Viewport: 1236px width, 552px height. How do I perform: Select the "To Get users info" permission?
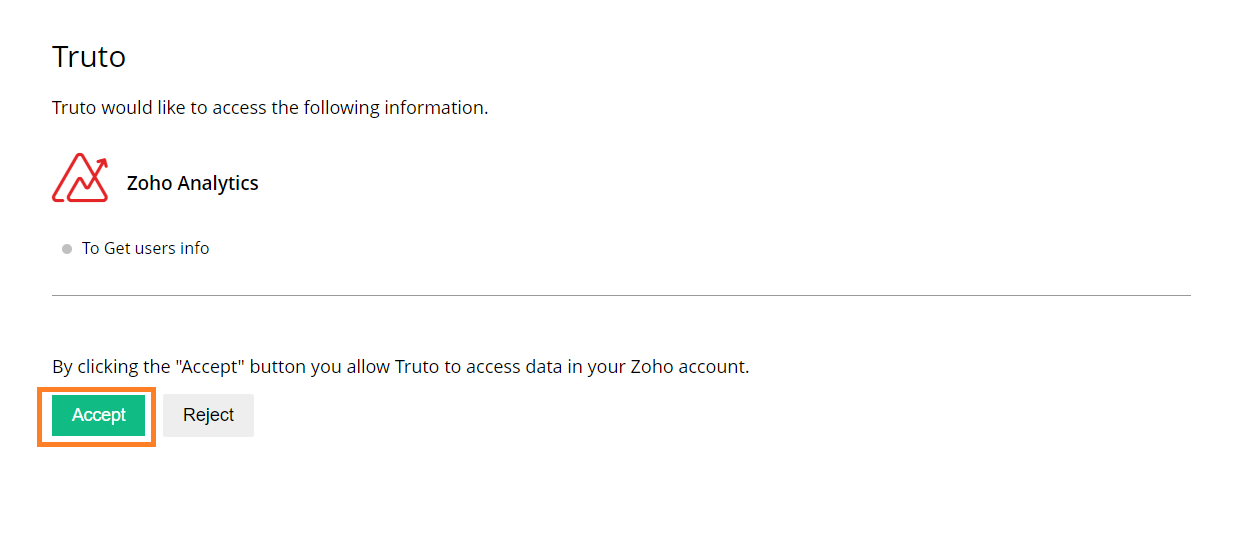pyautogui.click(x=146, y=248)
